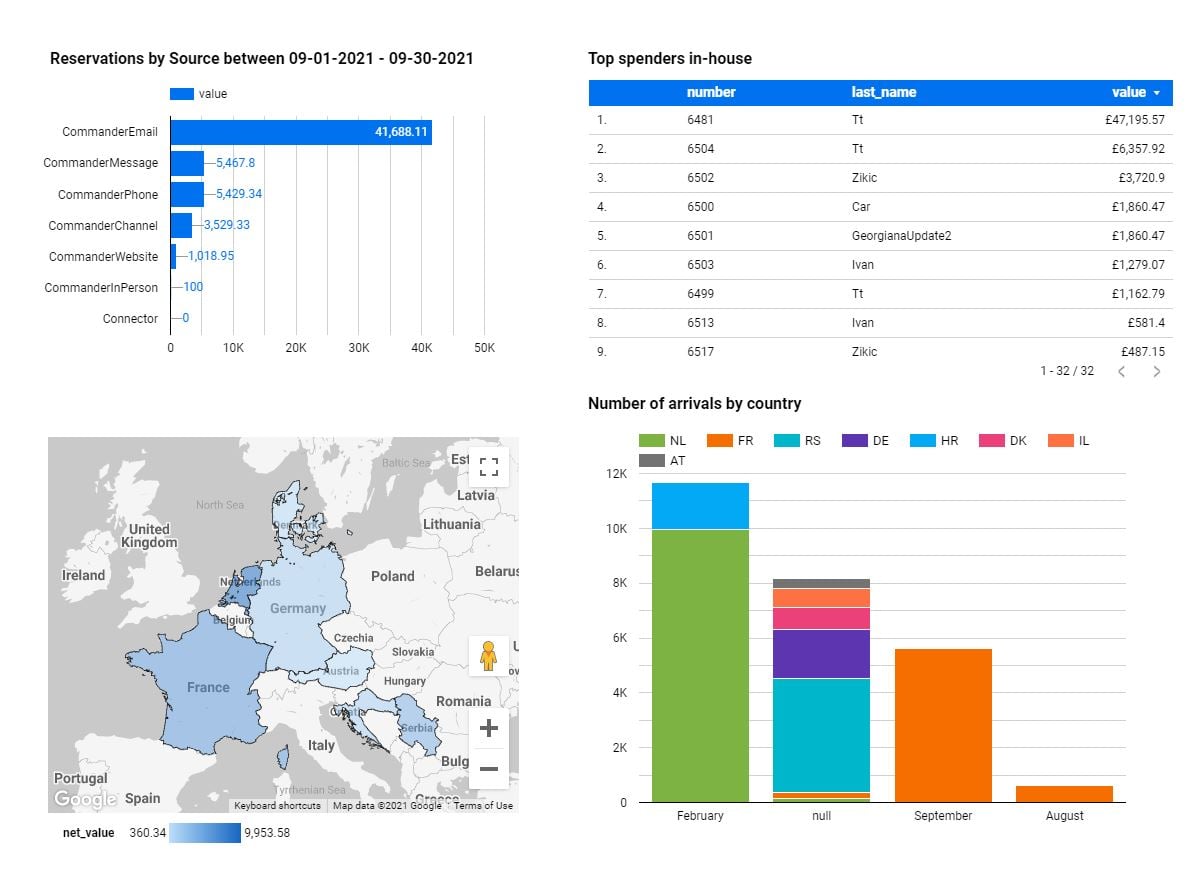Click the last_name column header
The width and height of the screenshot is (1192, 894).
pos(883,92)
